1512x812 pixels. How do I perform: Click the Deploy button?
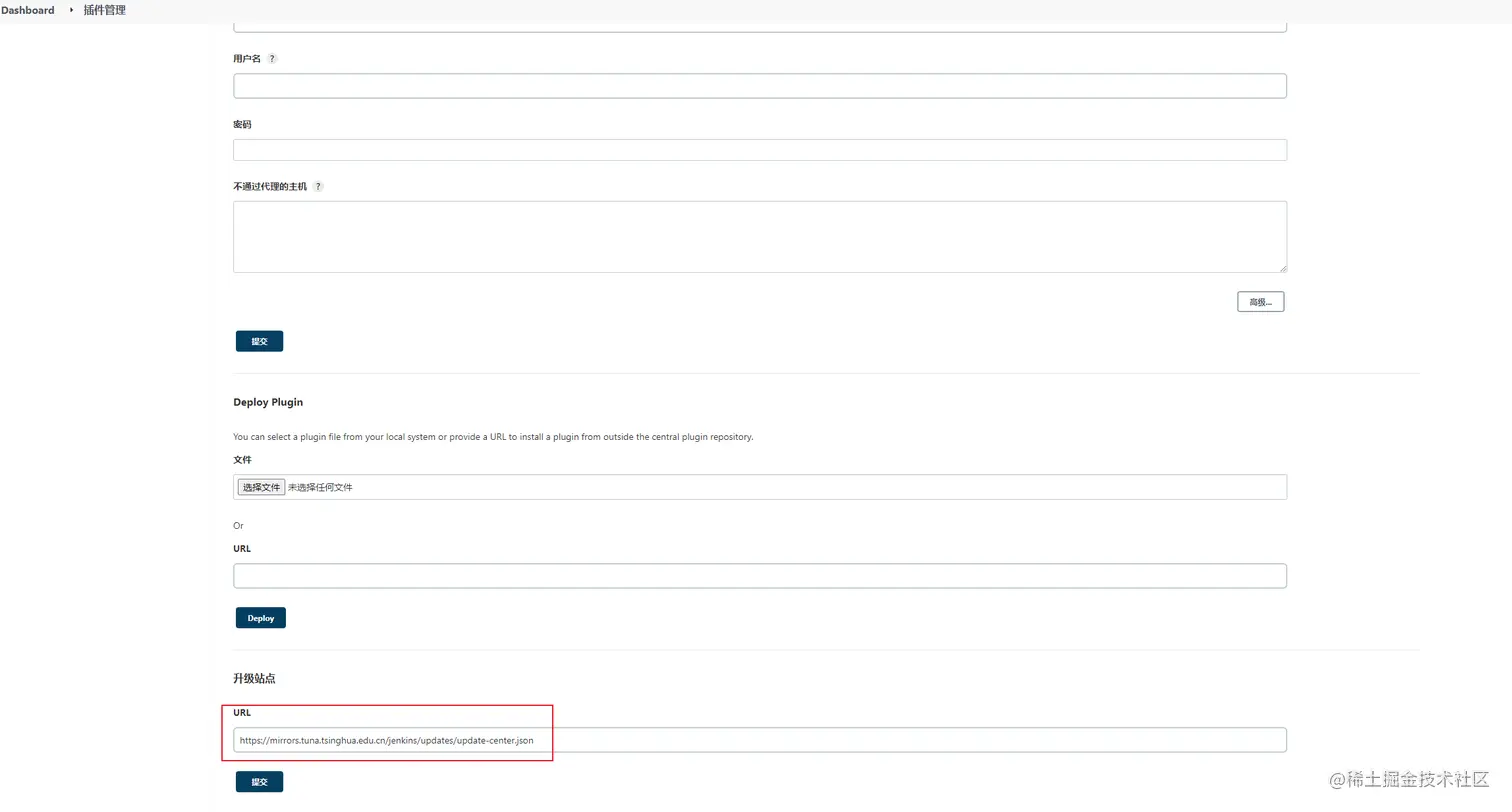[261, 618]
